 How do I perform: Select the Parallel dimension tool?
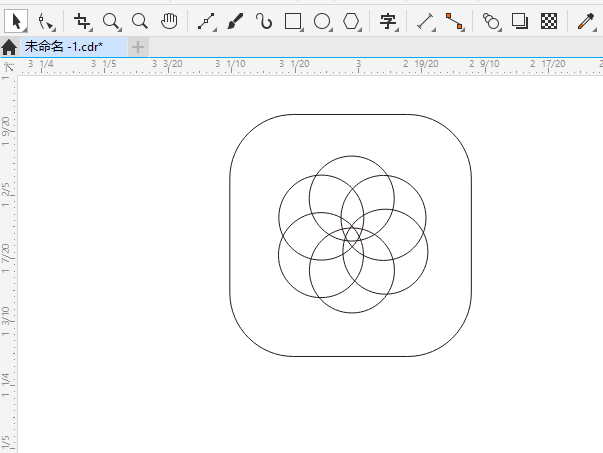(x=425, y=22)
